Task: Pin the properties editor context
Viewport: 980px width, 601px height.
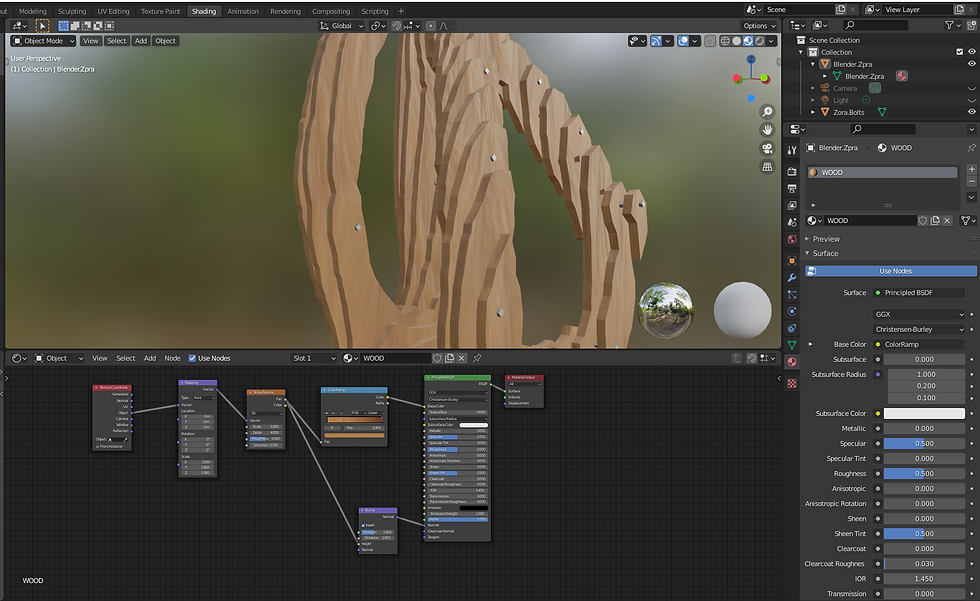Action: 971,148
